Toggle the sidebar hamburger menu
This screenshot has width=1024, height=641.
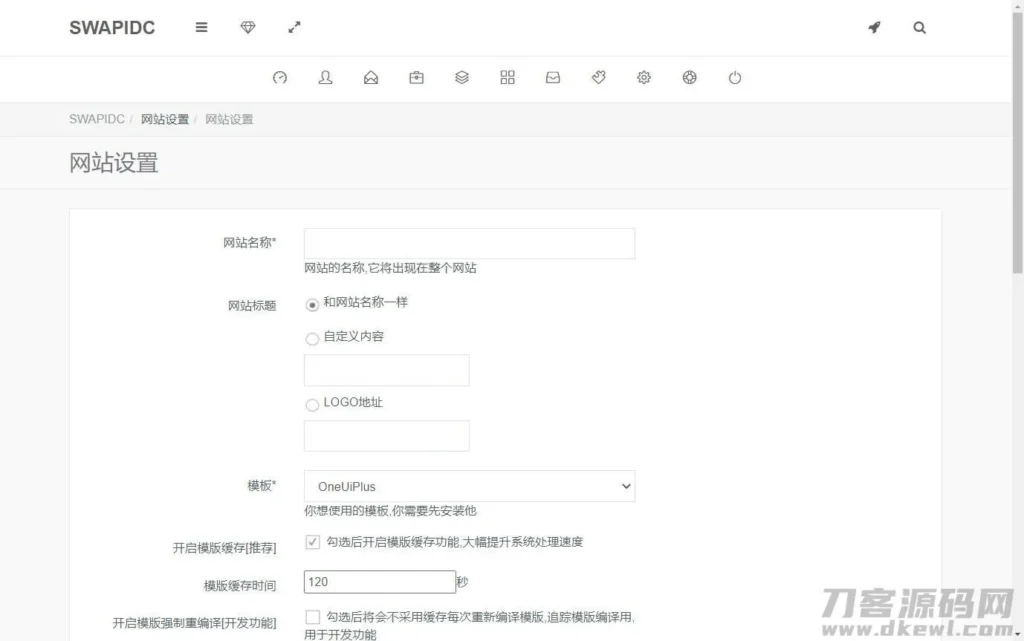(x=201, y=27)
